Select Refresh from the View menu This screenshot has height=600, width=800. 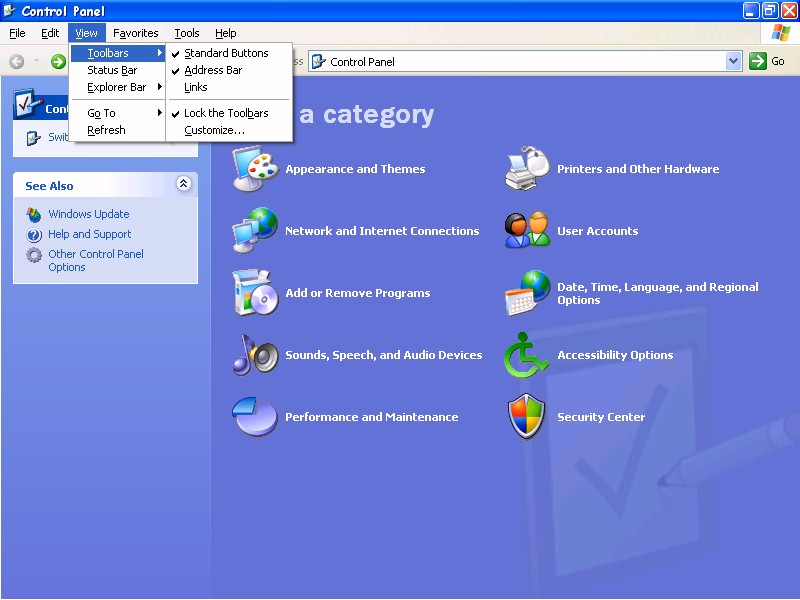[x=106, y=130]
